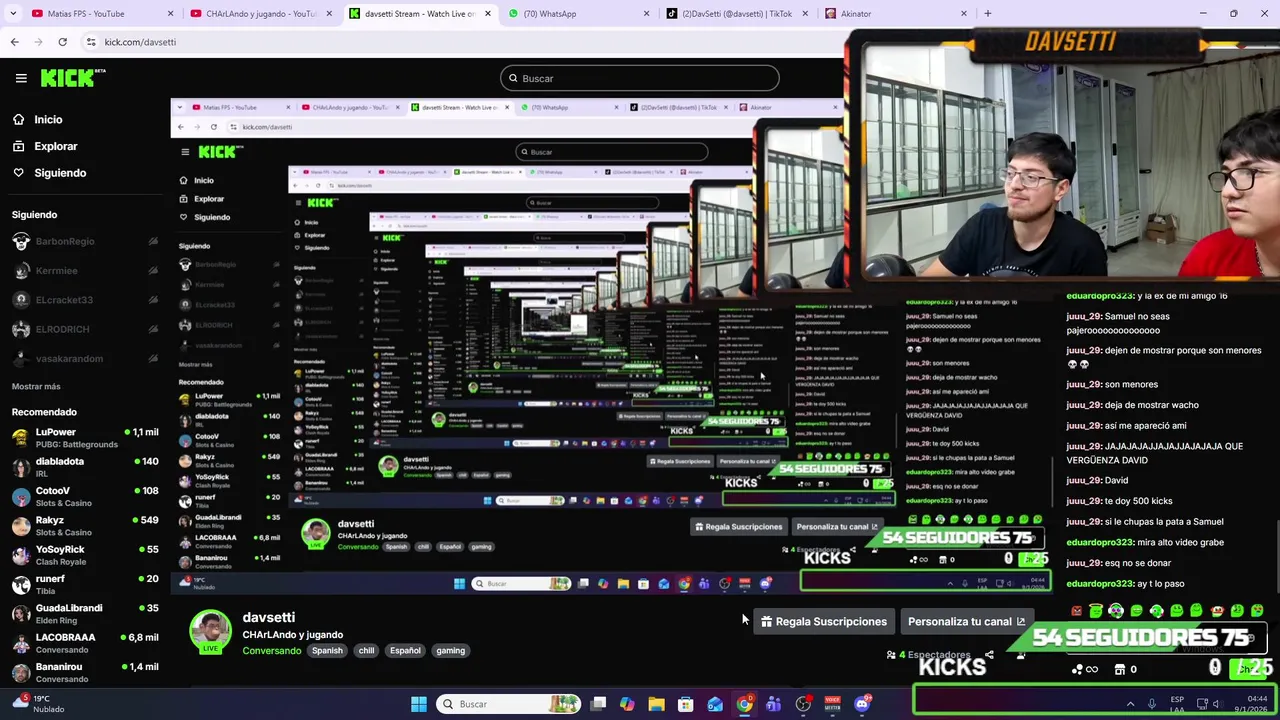The image size is (1280, 720).
Task: Open the weather widget showing 19°C
Action: tap(38, 704)
